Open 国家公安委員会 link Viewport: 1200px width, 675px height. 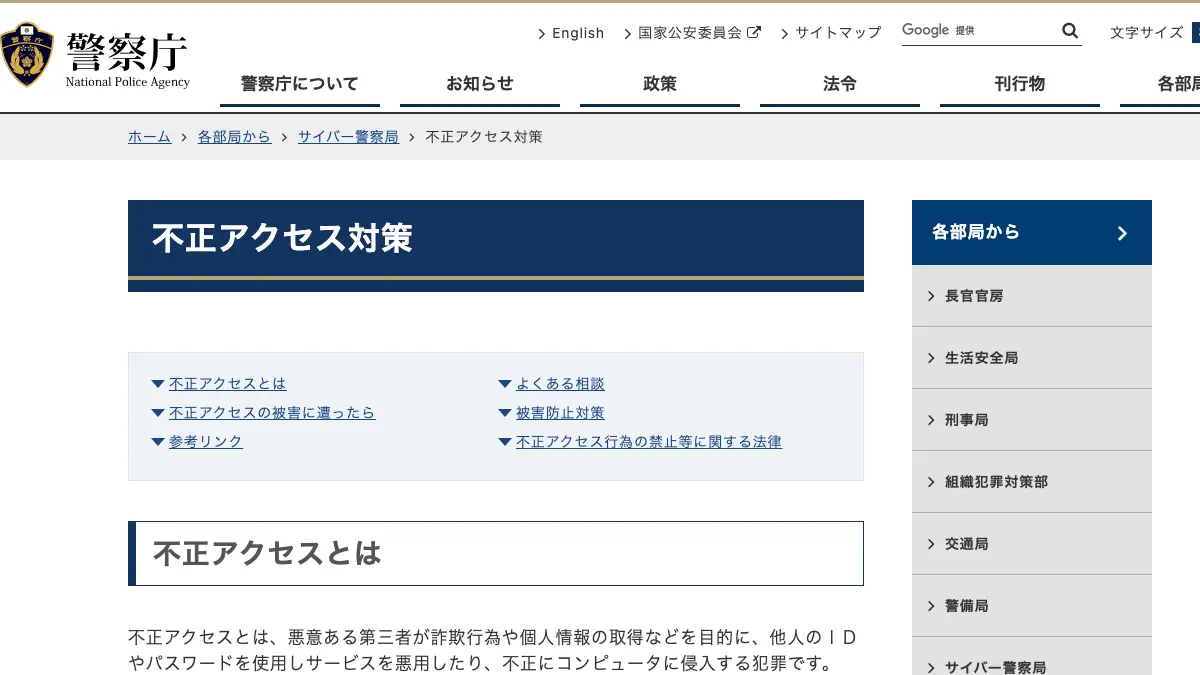[x=690, y=33]
